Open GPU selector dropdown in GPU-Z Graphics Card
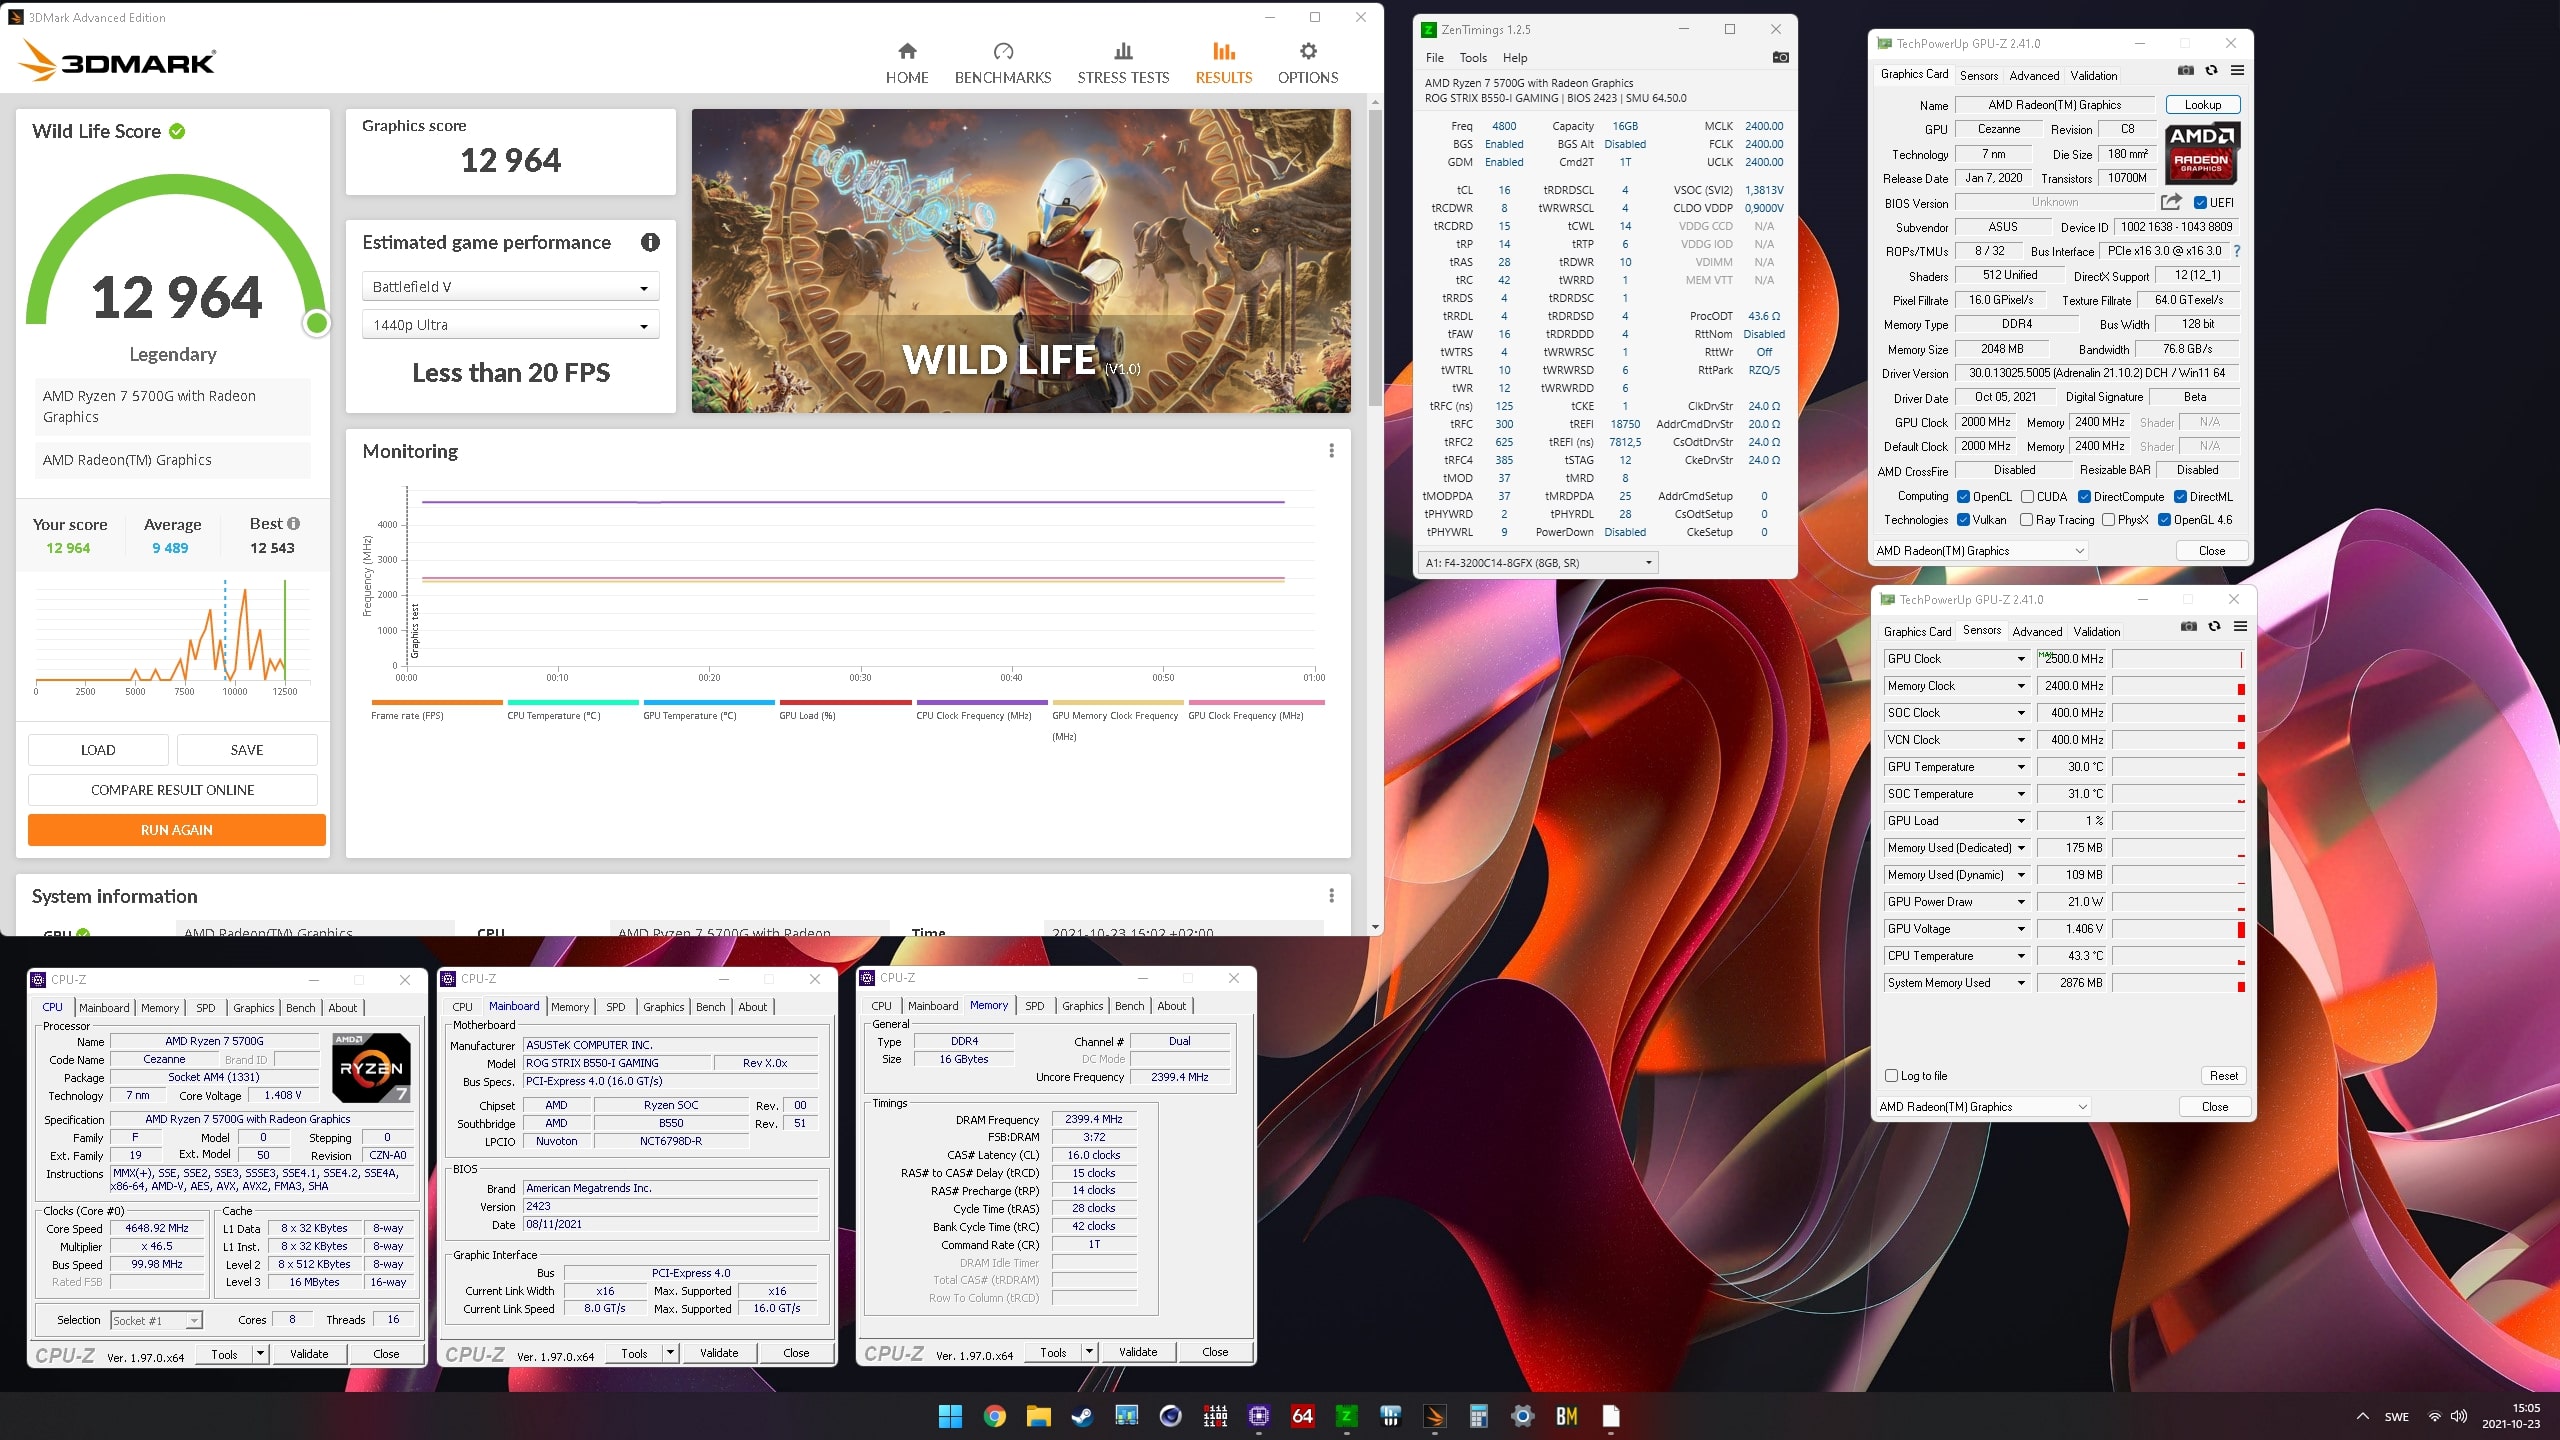This screenshot has height=1440, width=2560. pyautogui.click(x=1980, y=551)
